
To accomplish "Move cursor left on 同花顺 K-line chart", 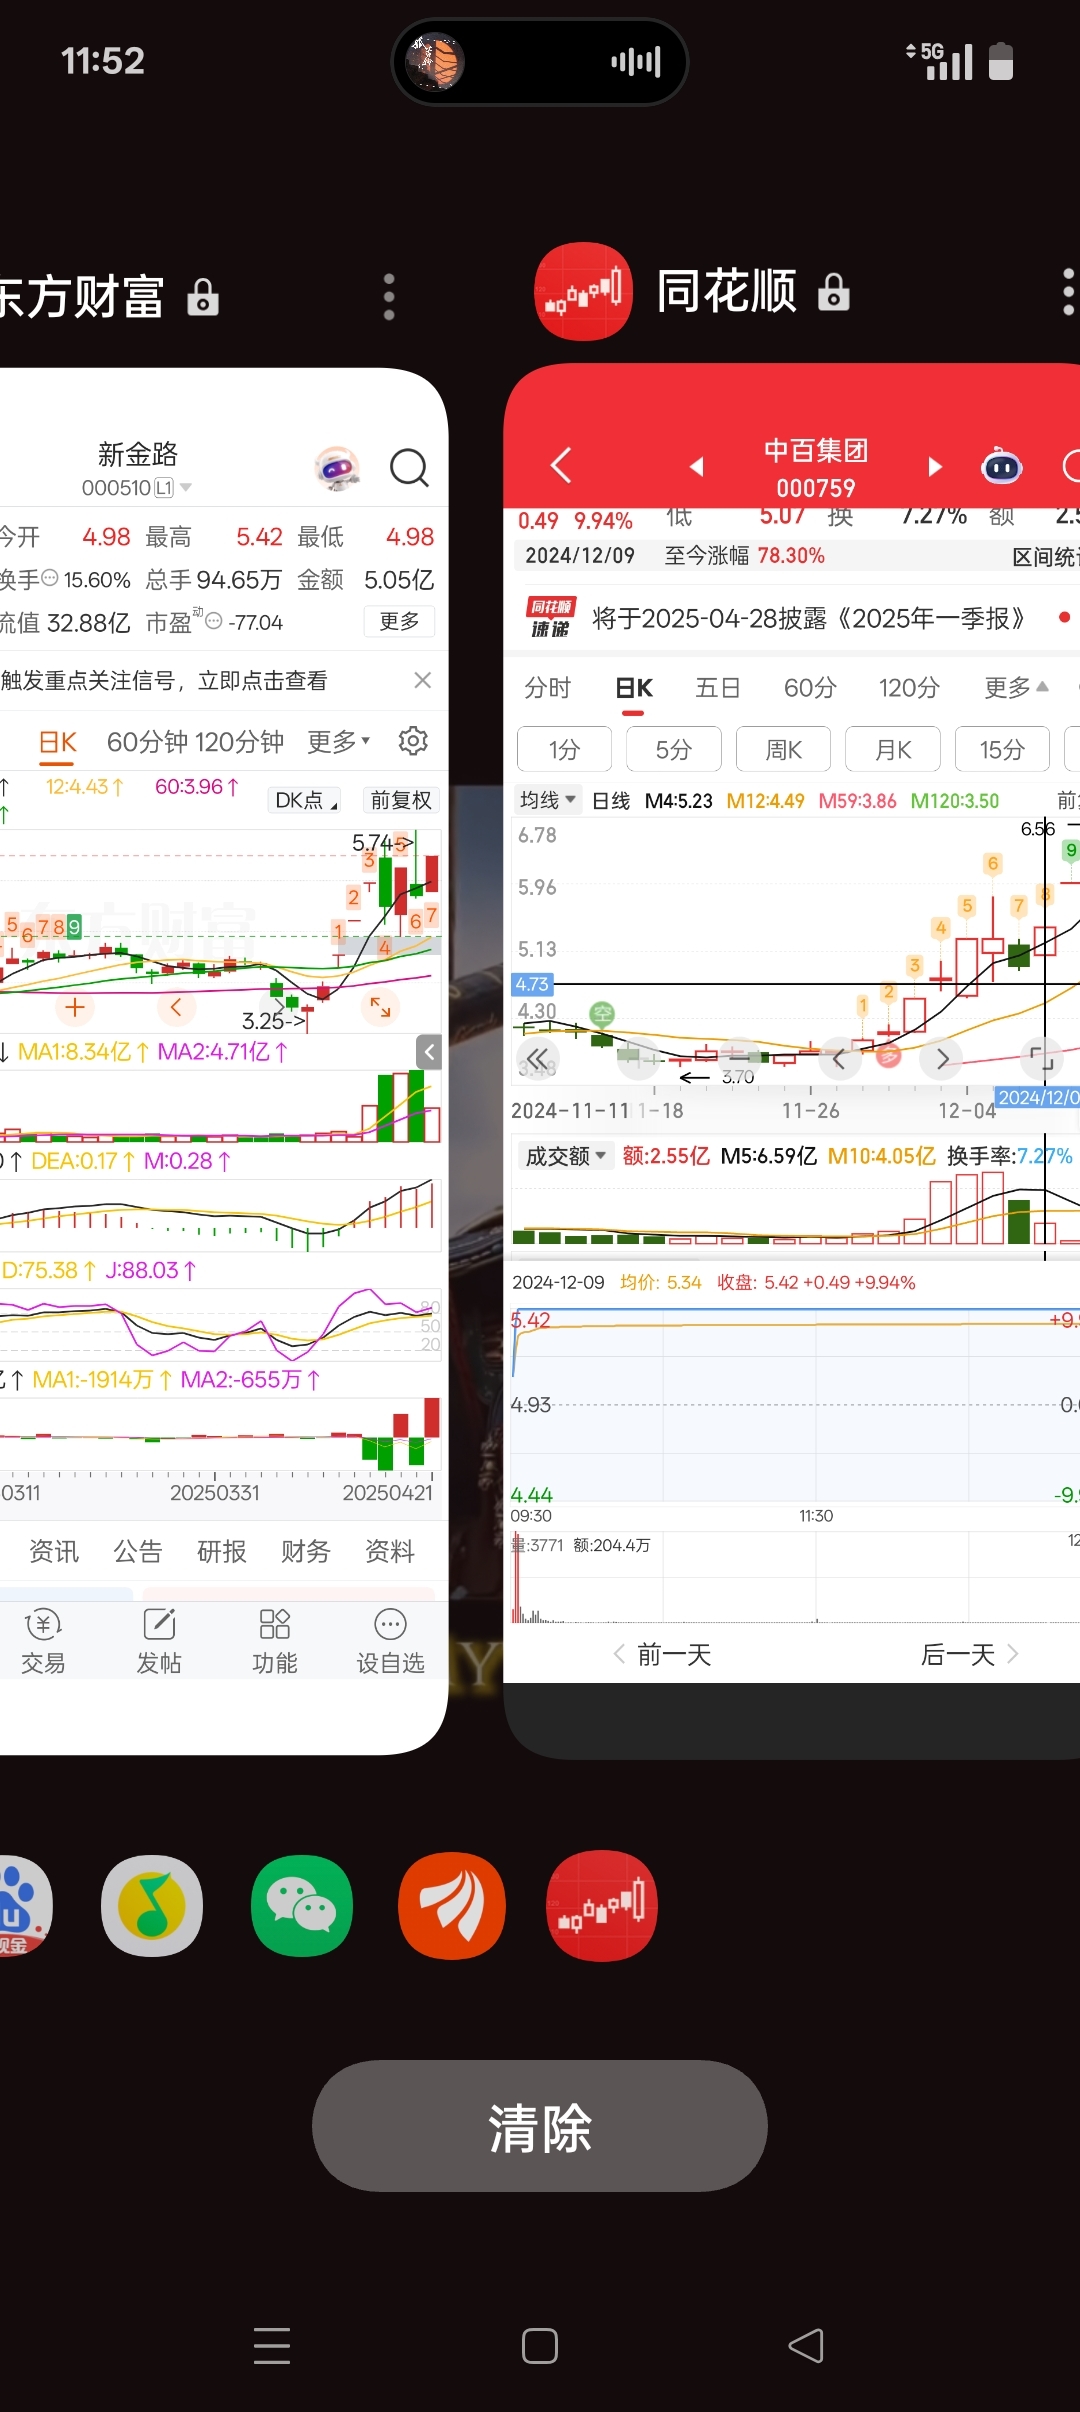I will click(839, 1059).
